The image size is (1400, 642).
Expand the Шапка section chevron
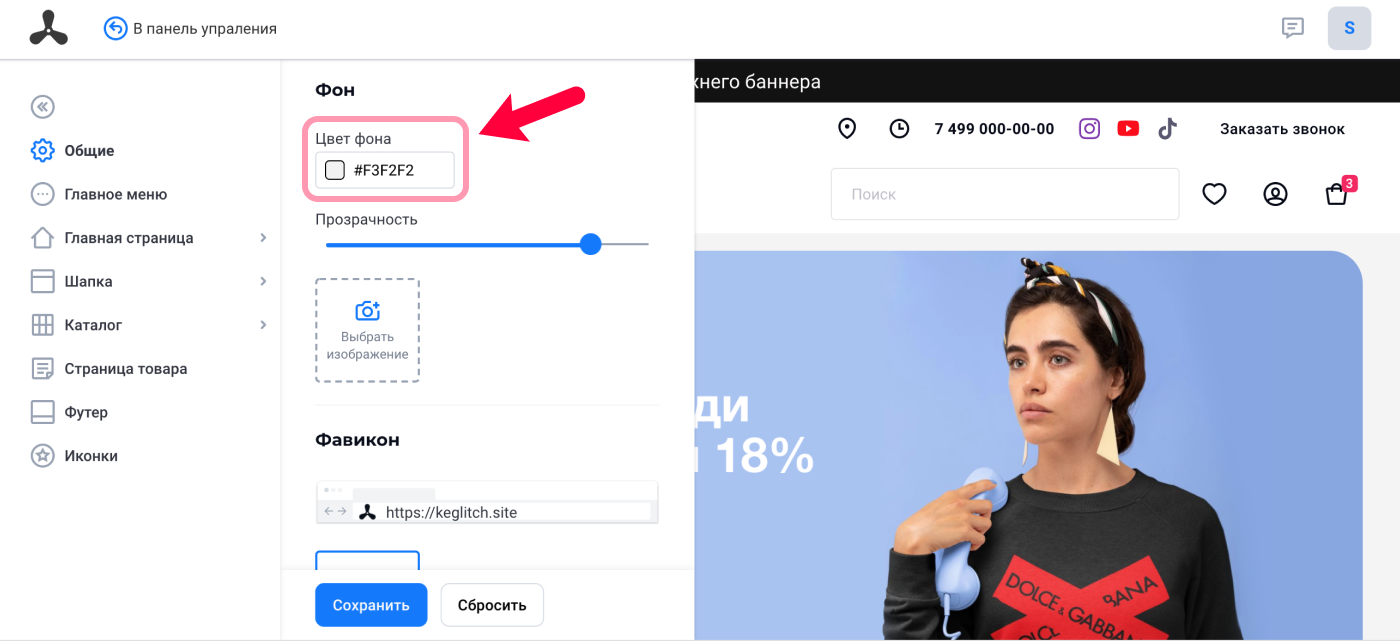pyautogui.click(x=263, y=281)
